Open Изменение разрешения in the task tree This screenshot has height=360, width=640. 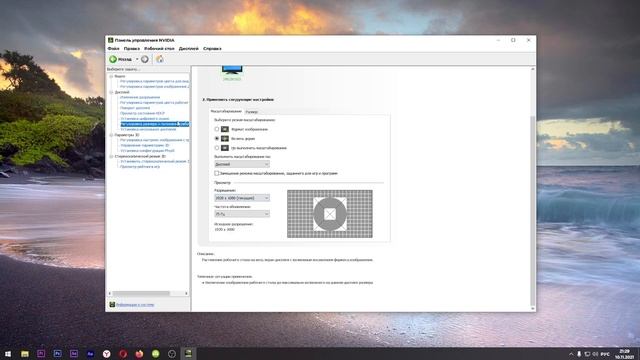pyautogui.click(x=140, y=98)
